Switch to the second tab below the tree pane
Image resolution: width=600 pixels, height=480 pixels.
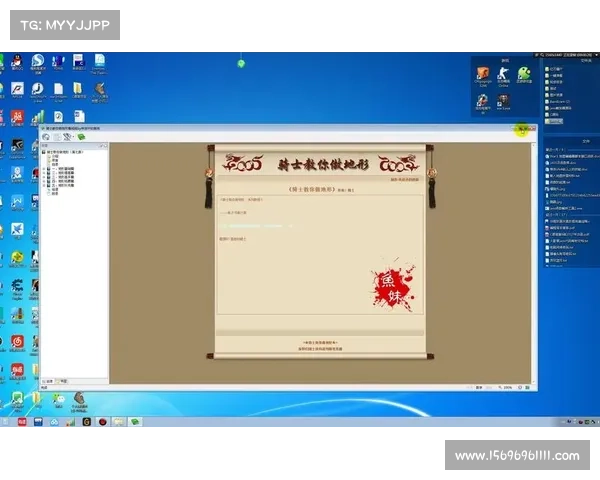(63, 381)
